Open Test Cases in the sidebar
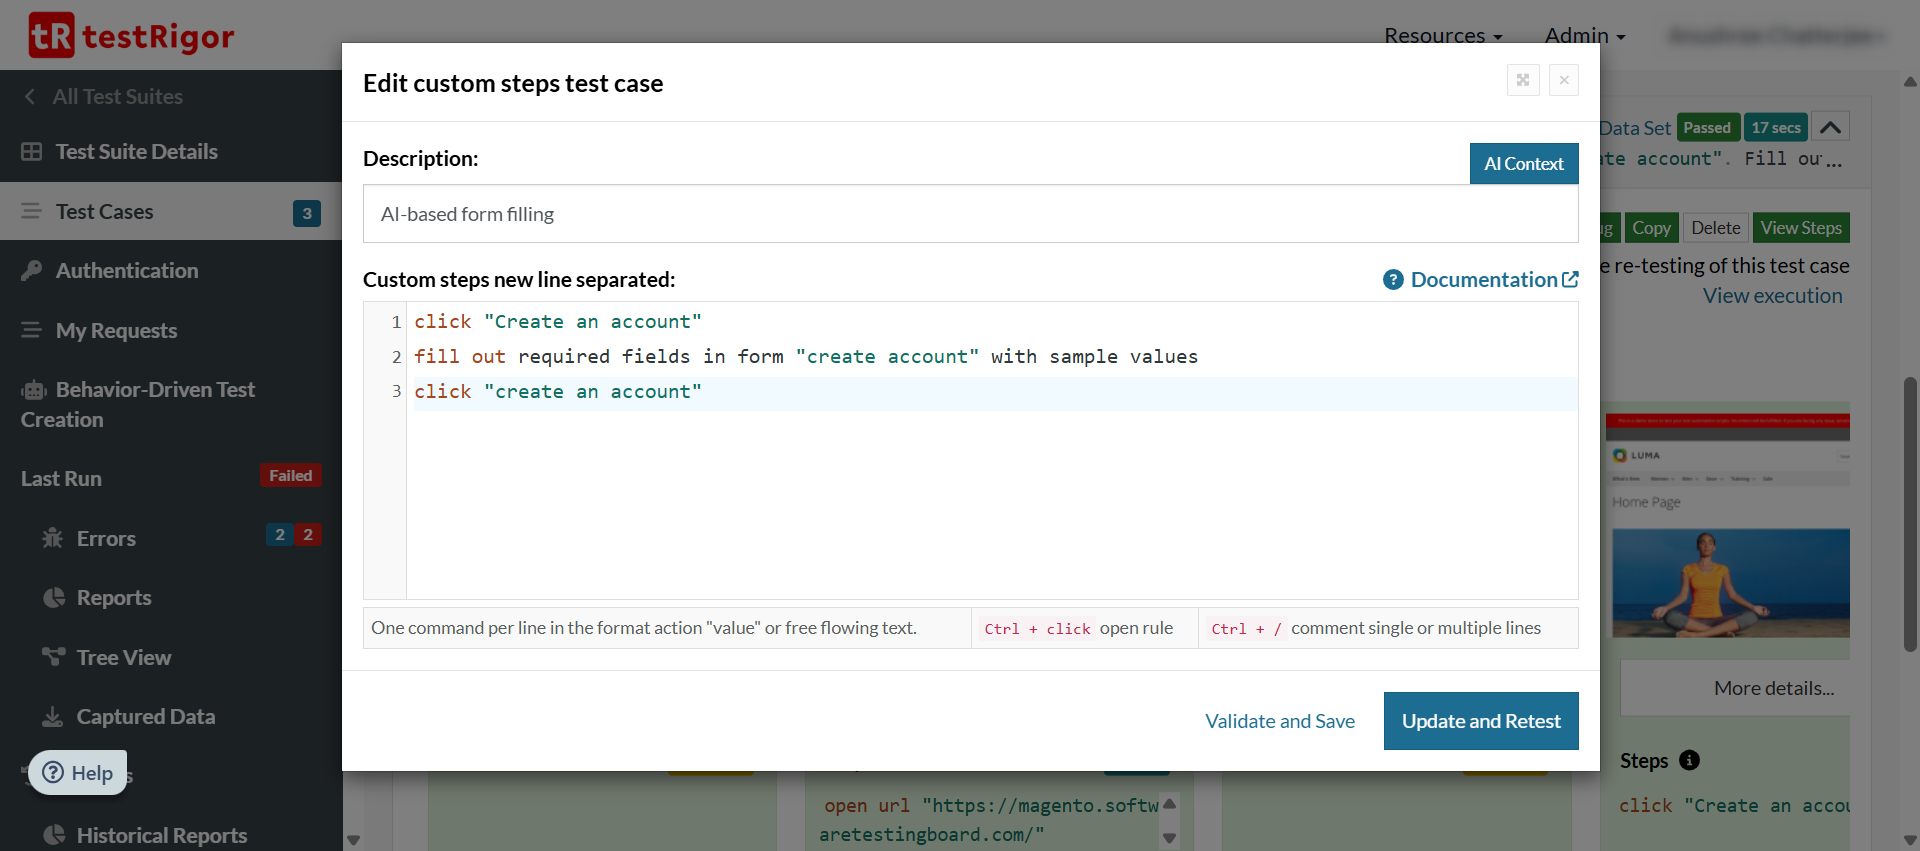Image resolution: width=1920 pixels, height=851 pixels. [105, 212]
